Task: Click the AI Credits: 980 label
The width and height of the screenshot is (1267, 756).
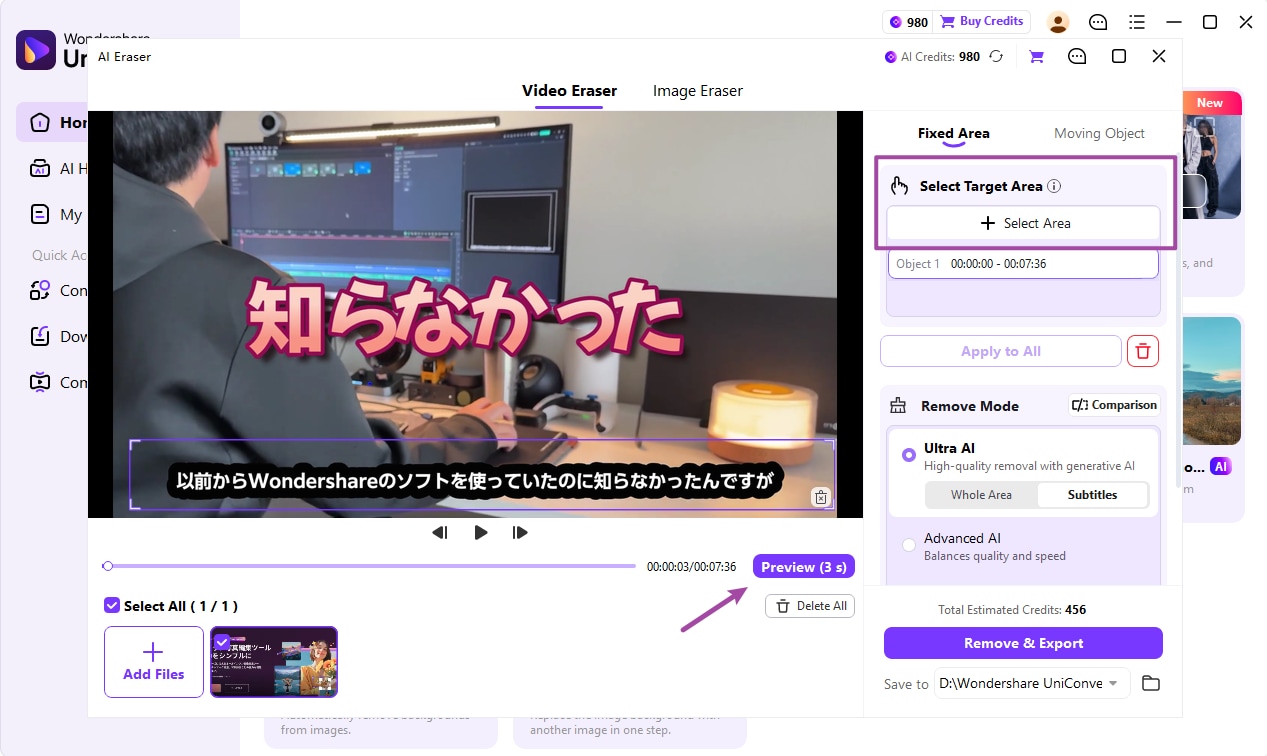Action: (933, 57)
